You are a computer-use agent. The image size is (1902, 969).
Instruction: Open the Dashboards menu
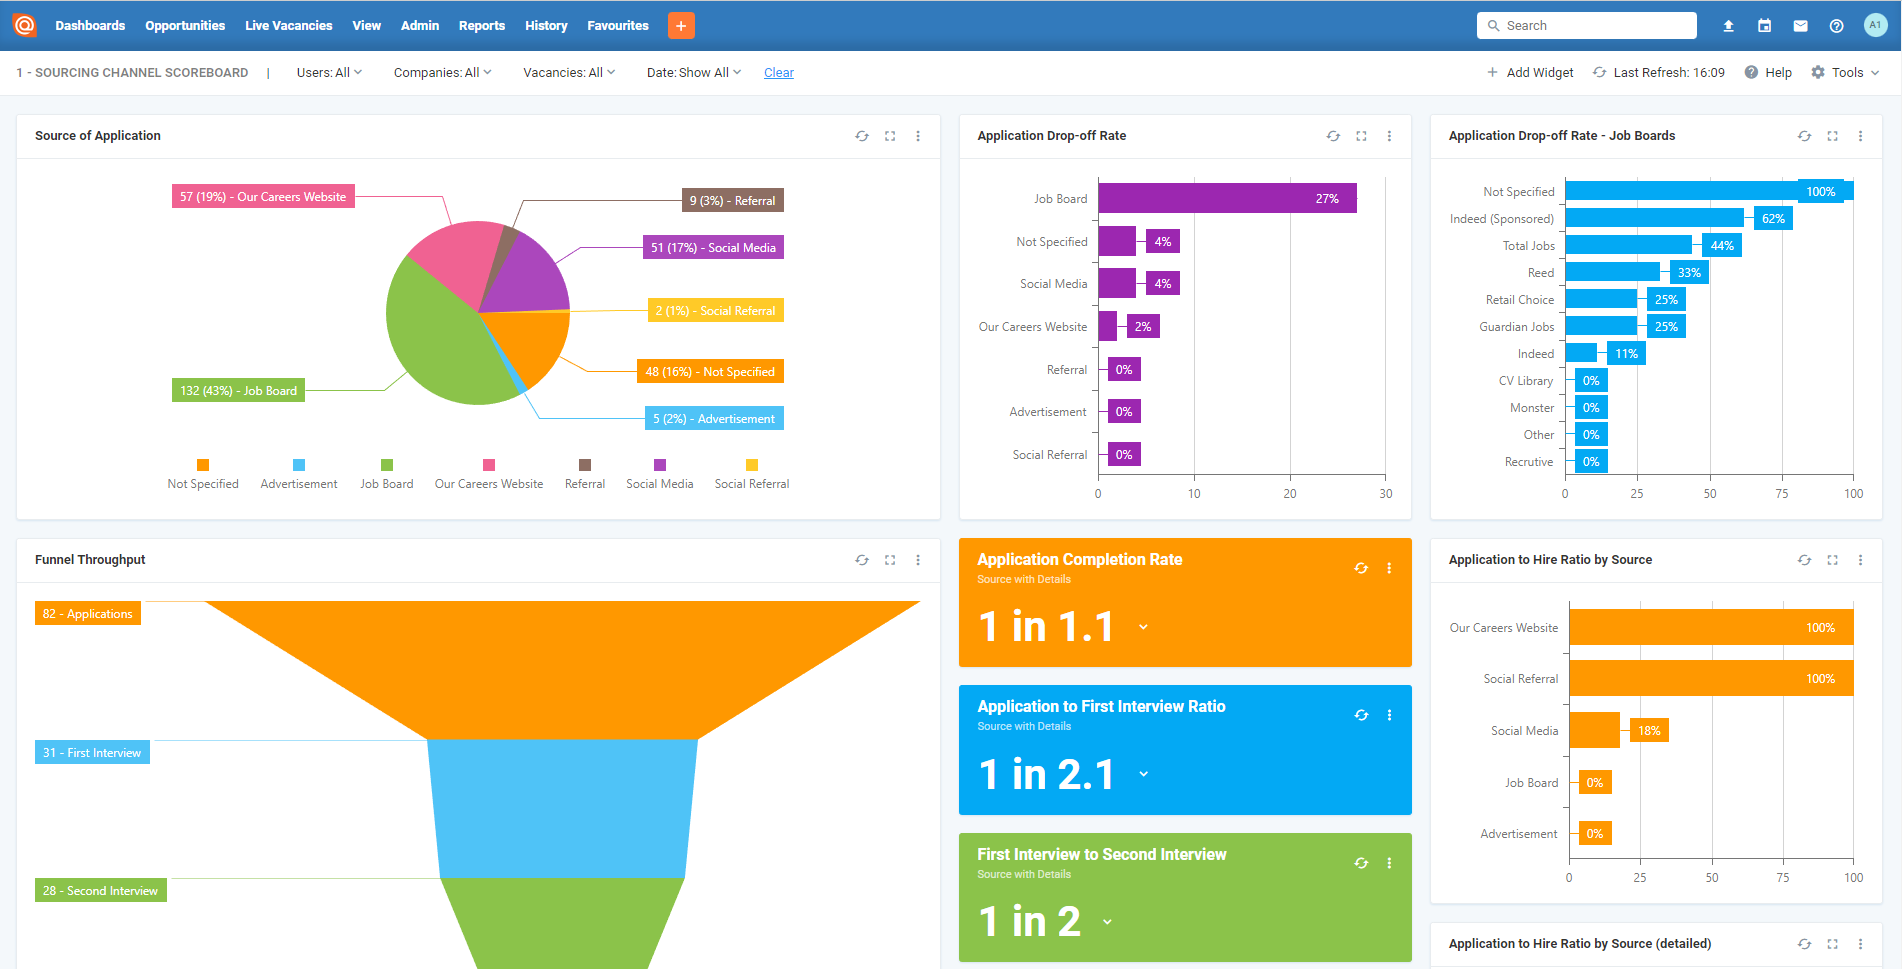90,26
